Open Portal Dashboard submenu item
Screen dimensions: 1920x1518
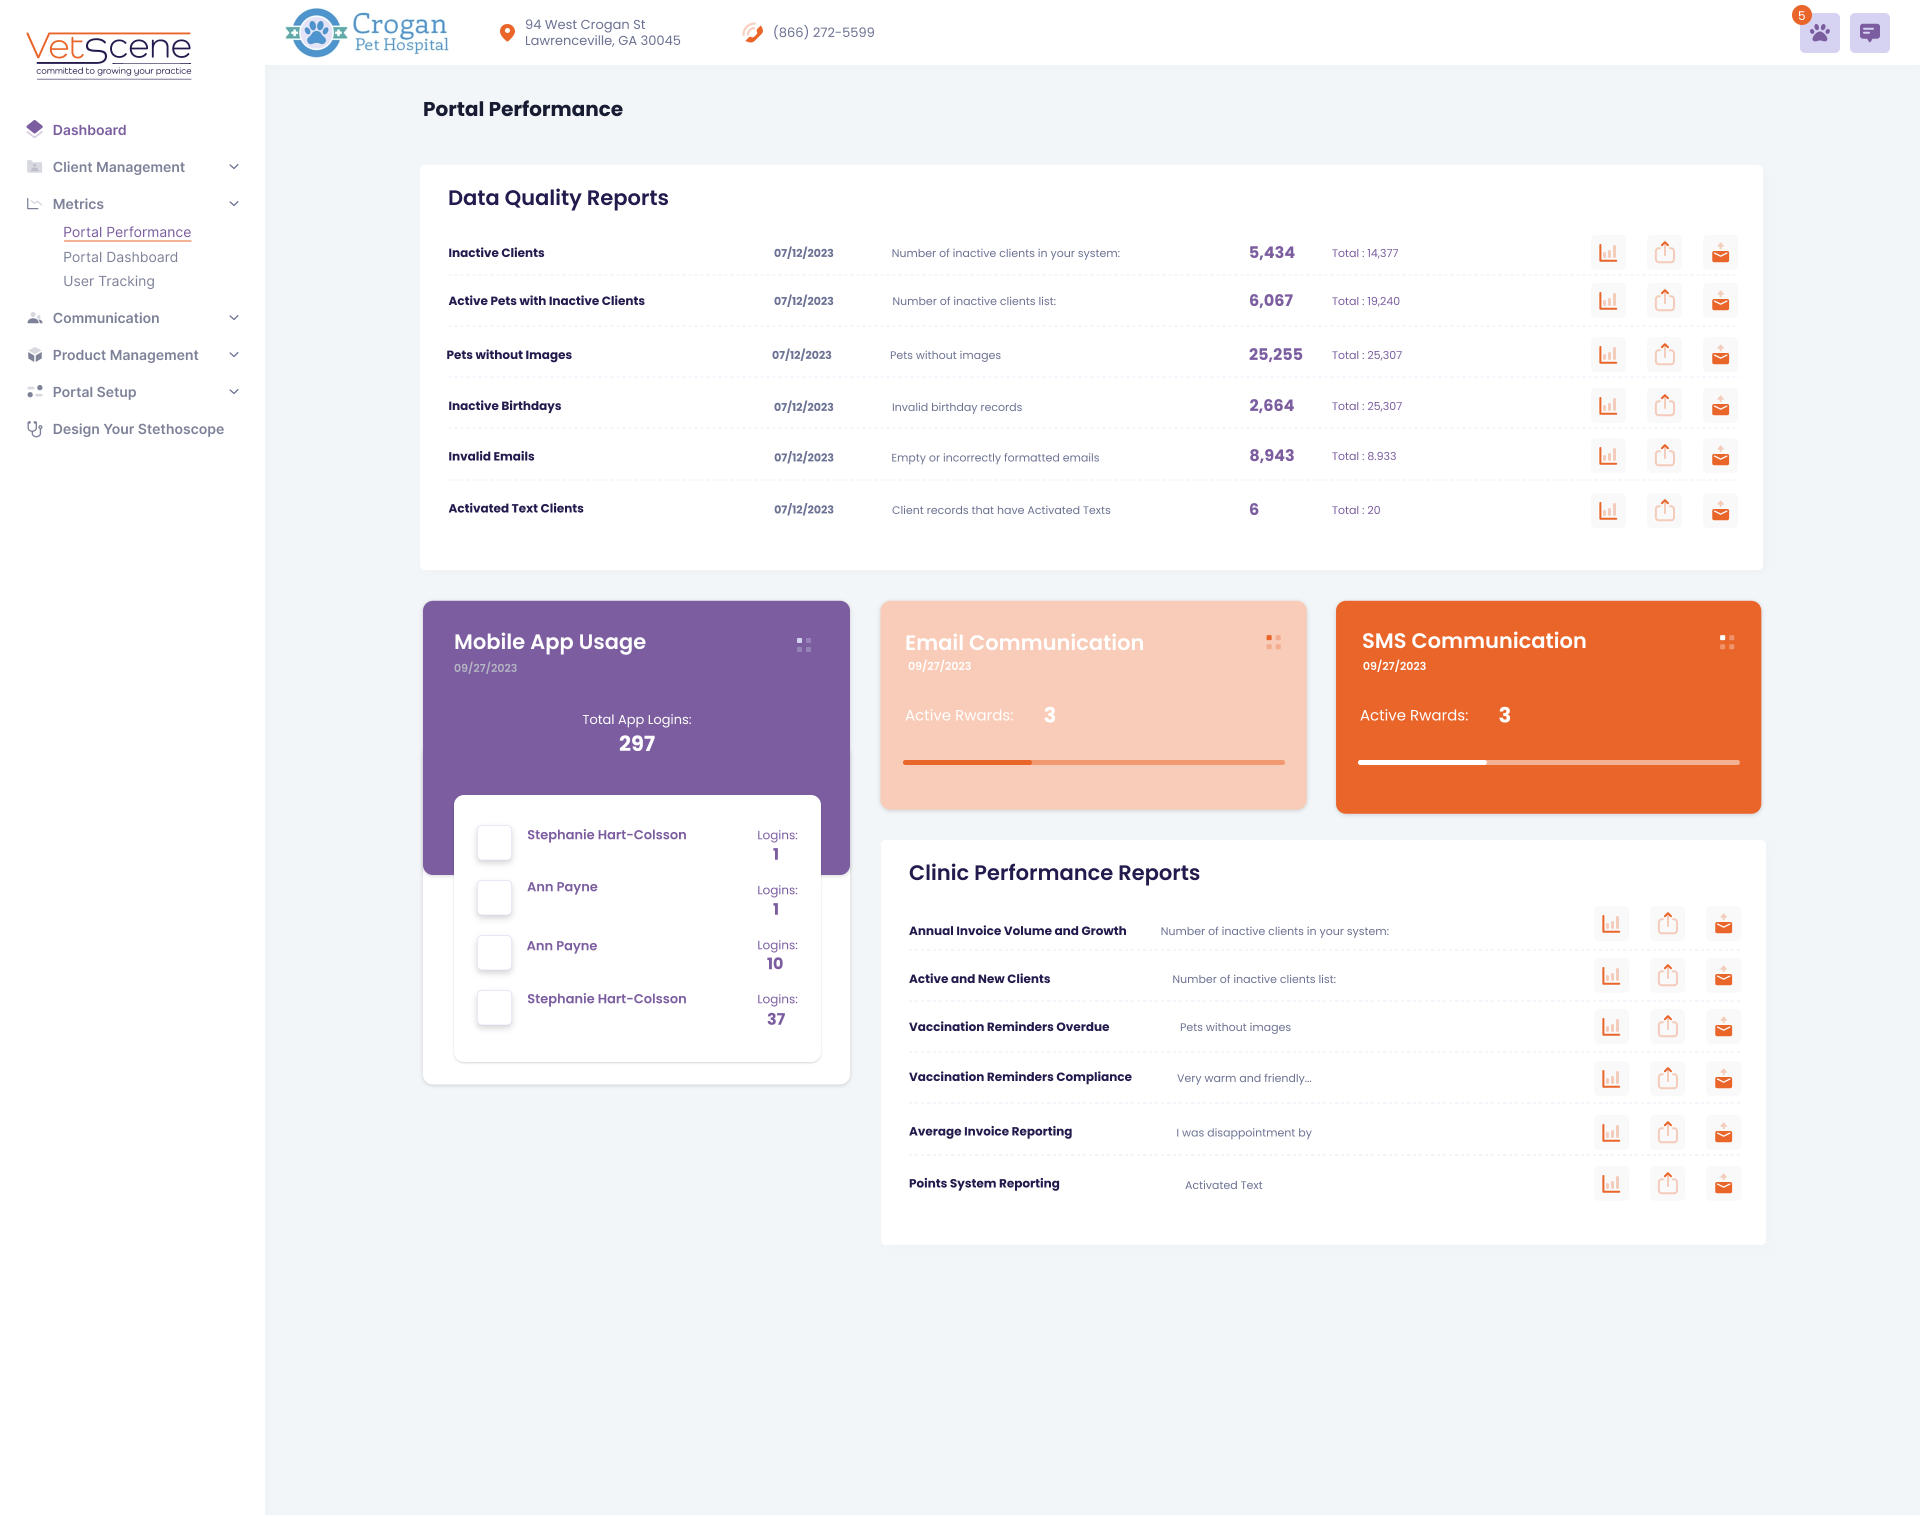(x=120, y=257)
